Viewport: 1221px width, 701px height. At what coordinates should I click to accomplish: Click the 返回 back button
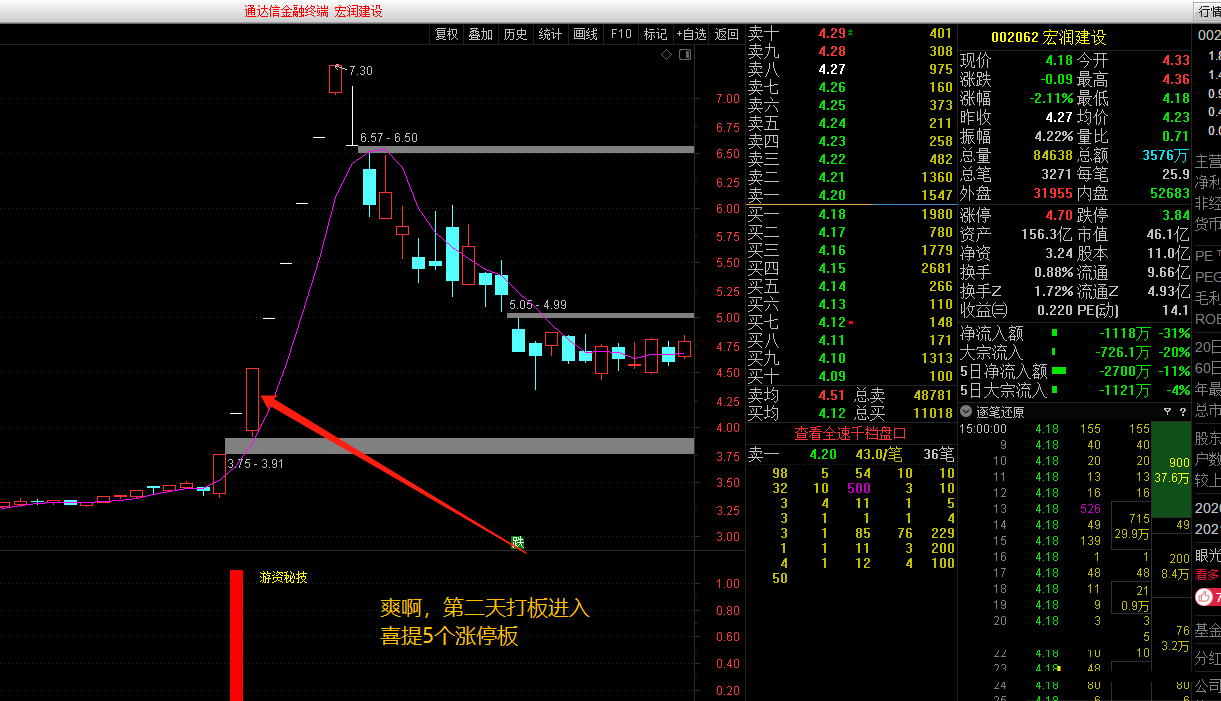pyautogui.click(x=726, y=34)
